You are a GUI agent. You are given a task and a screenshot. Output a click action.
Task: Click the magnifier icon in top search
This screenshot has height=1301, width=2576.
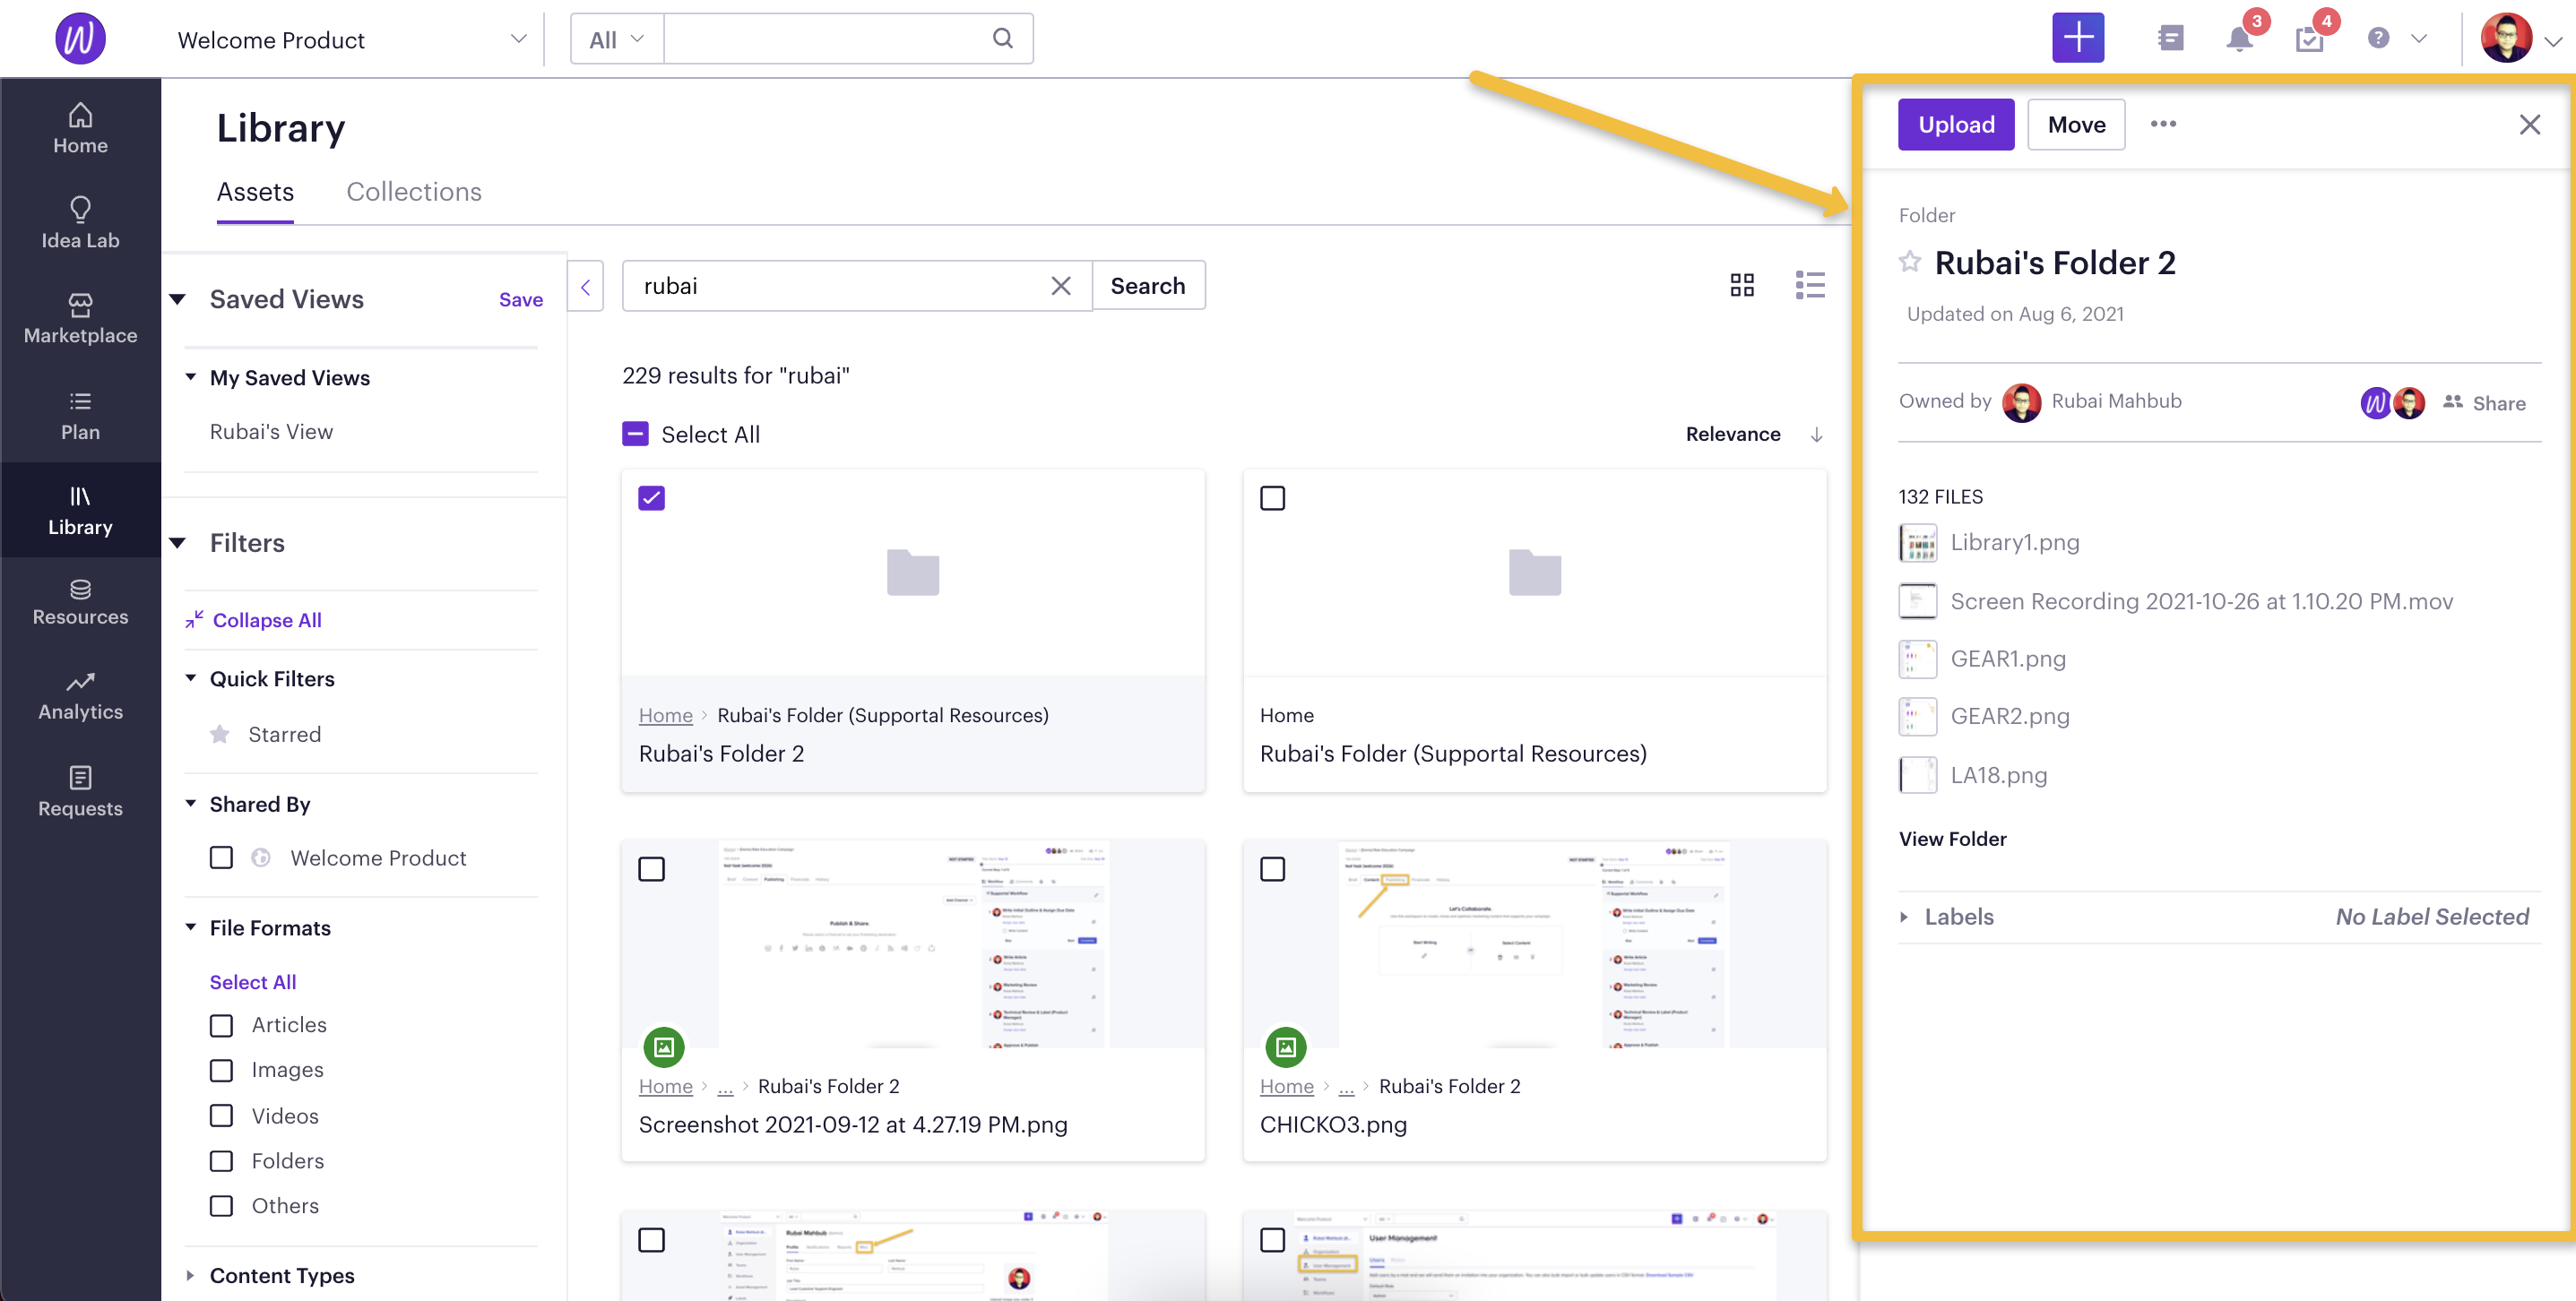click(1002, 39)
